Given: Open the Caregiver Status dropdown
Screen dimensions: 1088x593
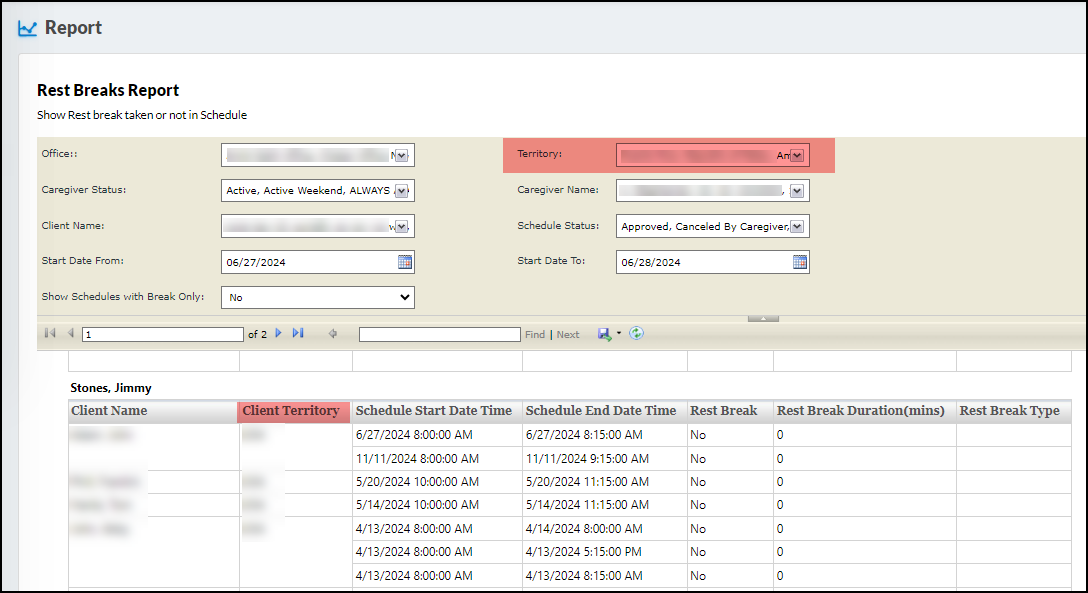Looking at the screenshot, I should pos(402,191).
